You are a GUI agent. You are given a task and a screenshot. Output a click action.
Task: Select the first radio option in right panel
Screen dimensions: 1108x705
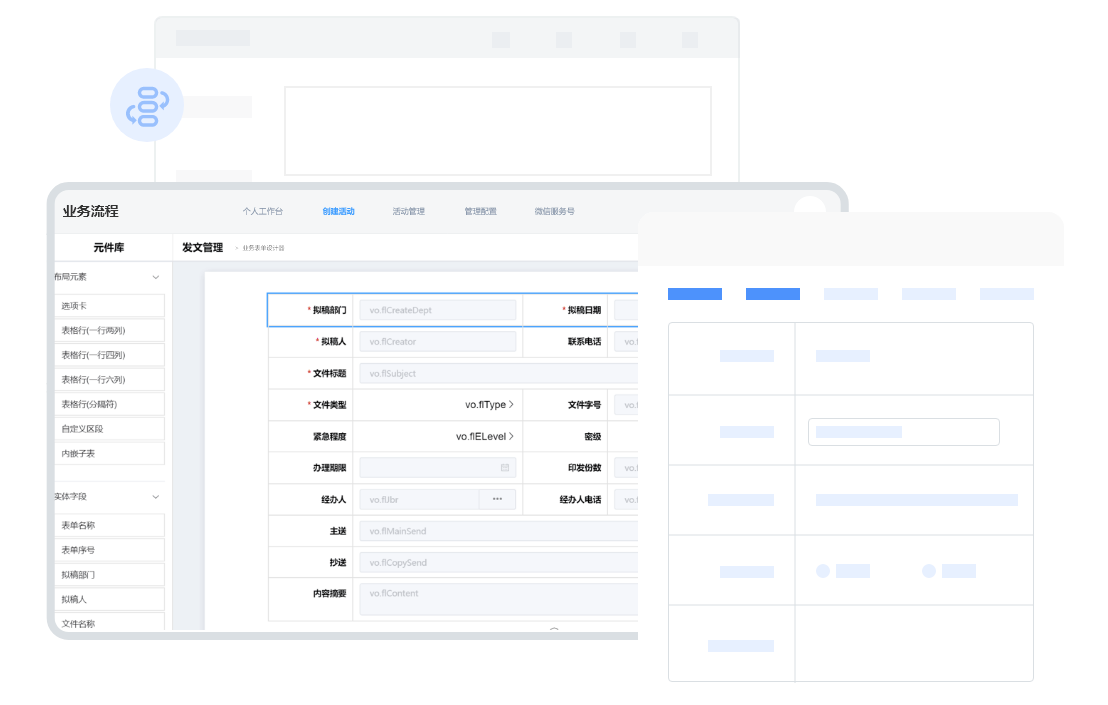(x=823, y=571)
